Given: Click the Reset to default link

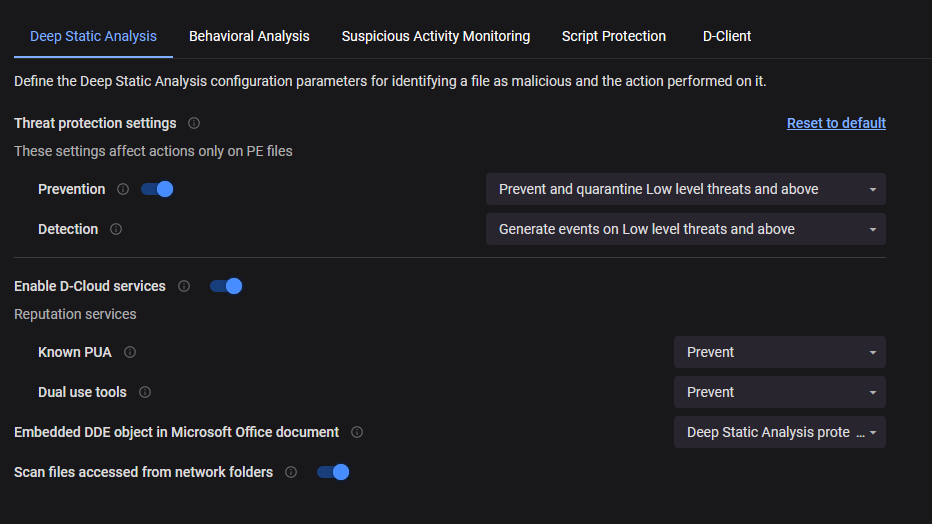Looking at the screenshot, I should 836,123.
